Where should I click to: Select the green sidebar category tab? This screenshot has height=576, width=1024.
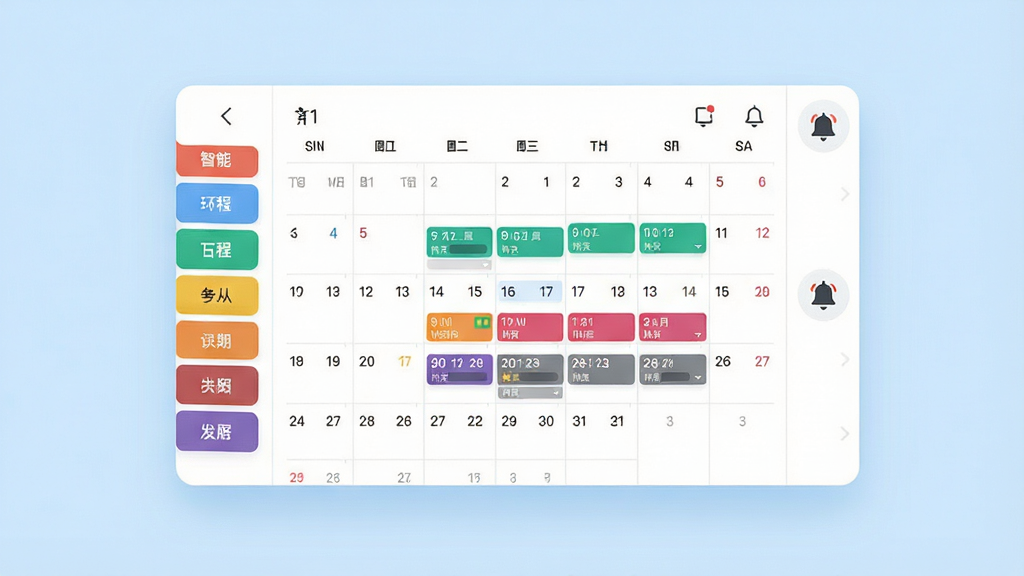(x=217, y=249)
